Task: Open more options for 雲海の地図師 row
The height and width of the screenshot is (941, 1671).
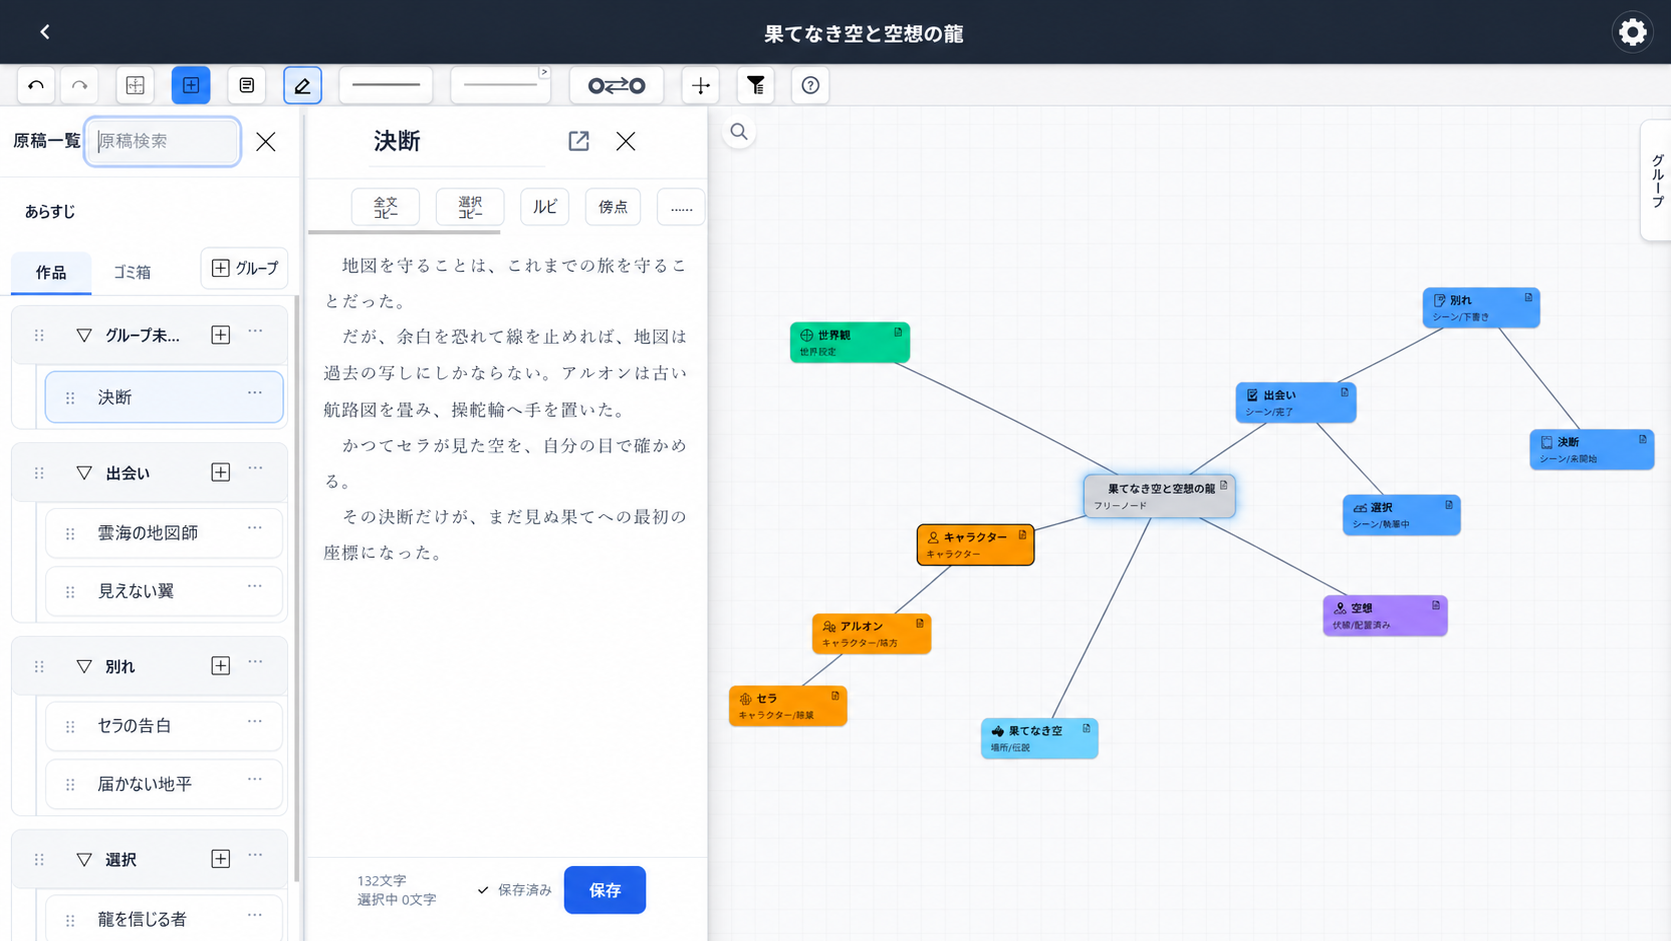Action: pyautogui.click(x=255, y=528)
